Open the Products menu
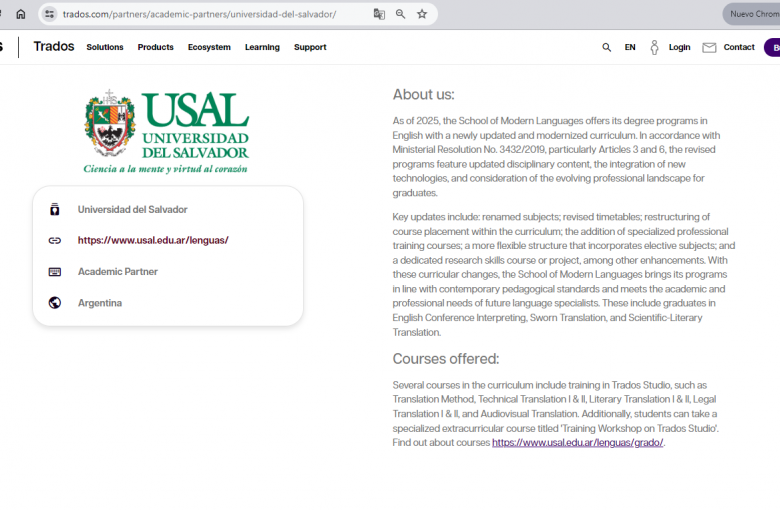 pyautogui.click(x=156, y=47)
